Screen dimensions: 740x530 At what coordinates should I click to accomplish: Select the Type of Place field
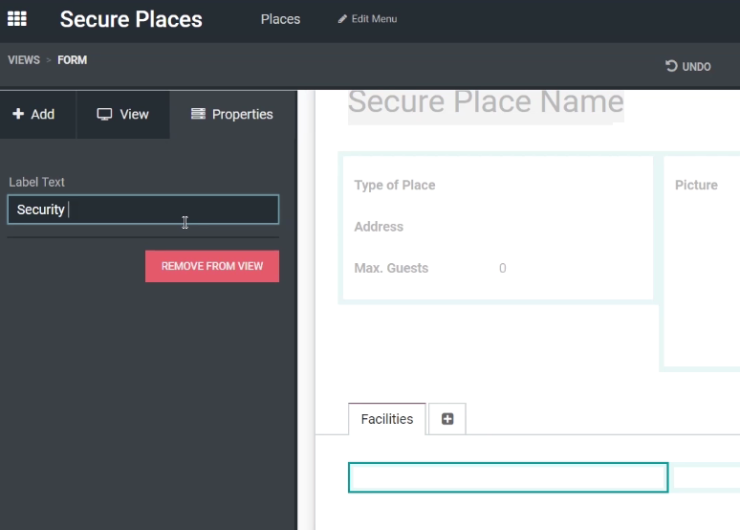pyautogui.click(x=395, y=185)
